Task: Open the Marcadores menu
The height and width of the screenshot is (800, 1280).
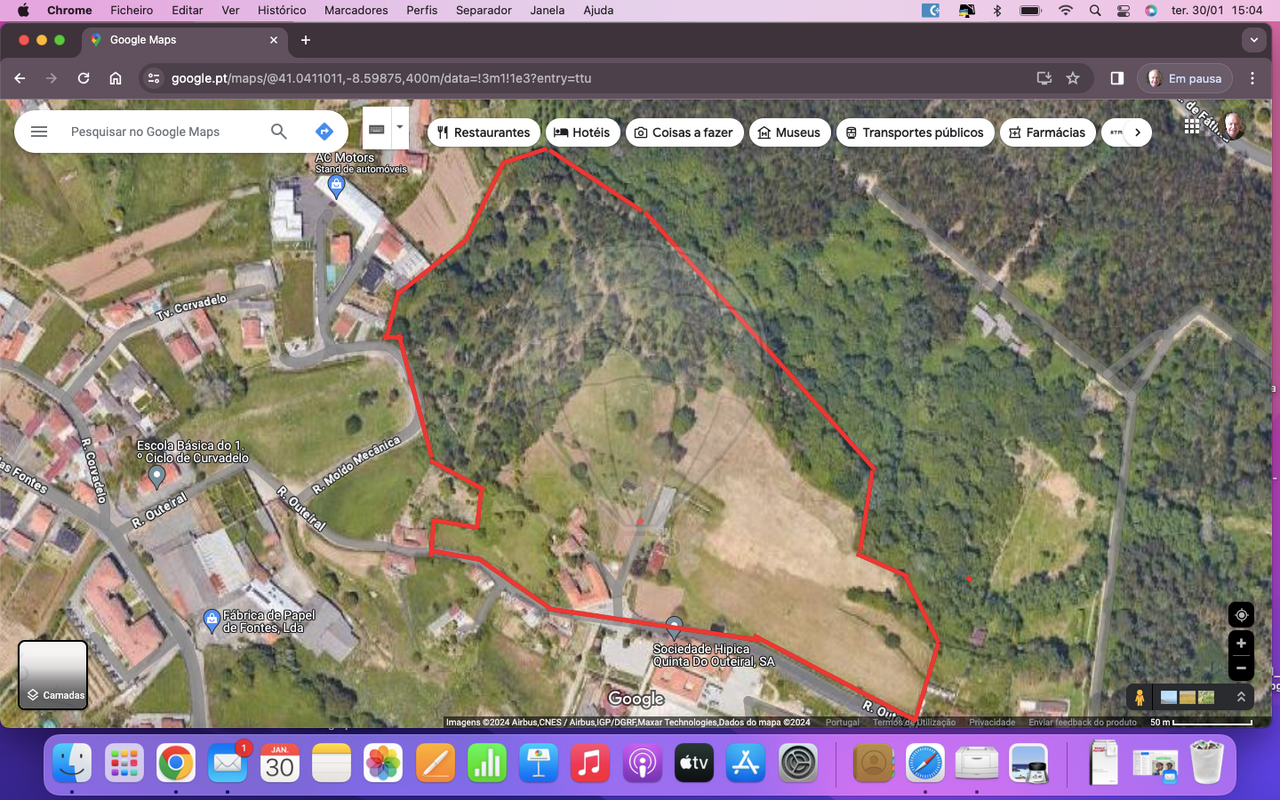Action: click(356, 10)
